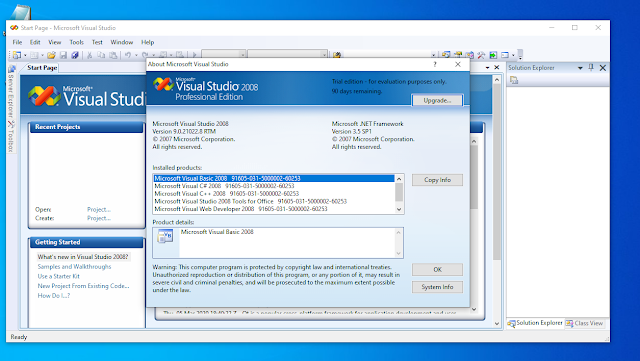Open the Solution Platforms combo box
Viewport: 640px width, 361px height.
click(x=287, y=55)
